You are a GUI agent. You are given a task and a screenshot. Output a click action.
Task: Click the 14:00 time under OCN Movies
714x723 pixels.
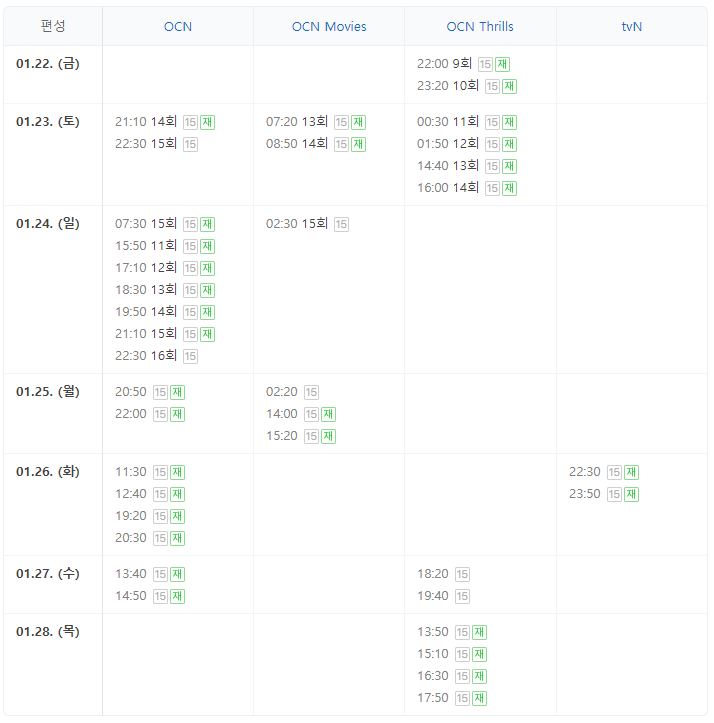[281, 414]
